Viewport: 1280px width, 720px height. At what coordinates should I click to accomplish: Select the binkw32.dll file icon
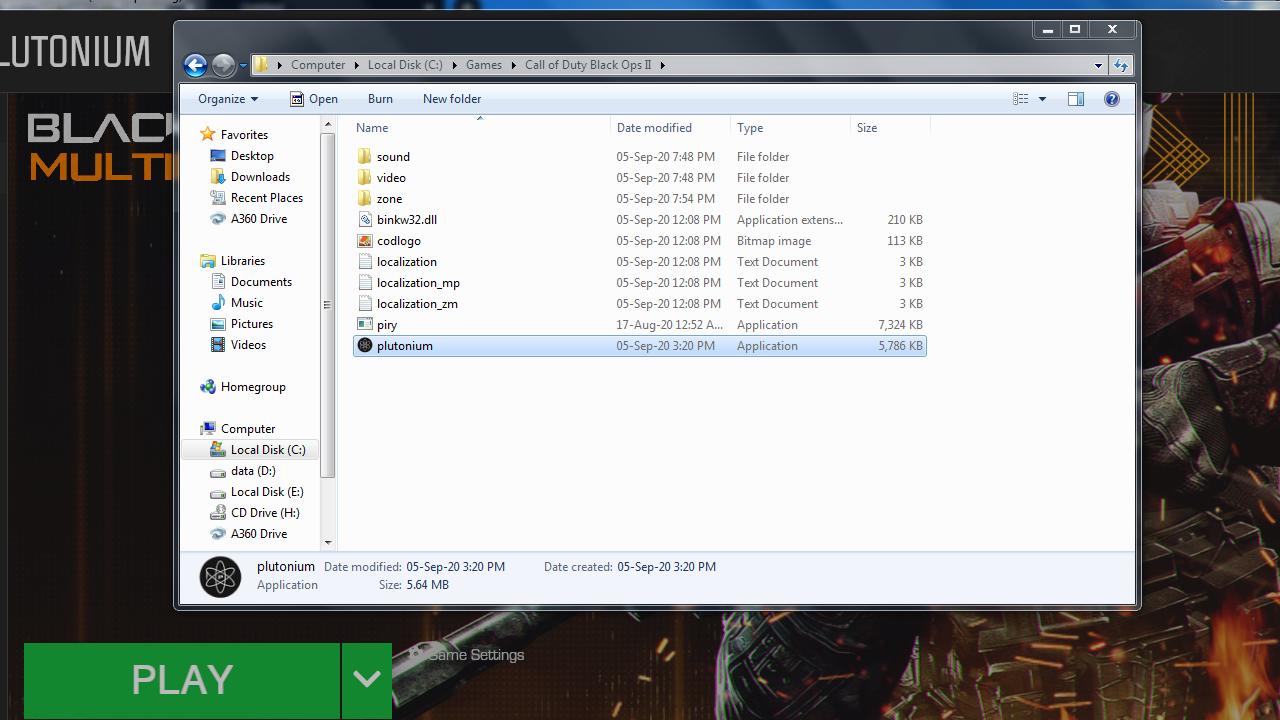point(365,220)
